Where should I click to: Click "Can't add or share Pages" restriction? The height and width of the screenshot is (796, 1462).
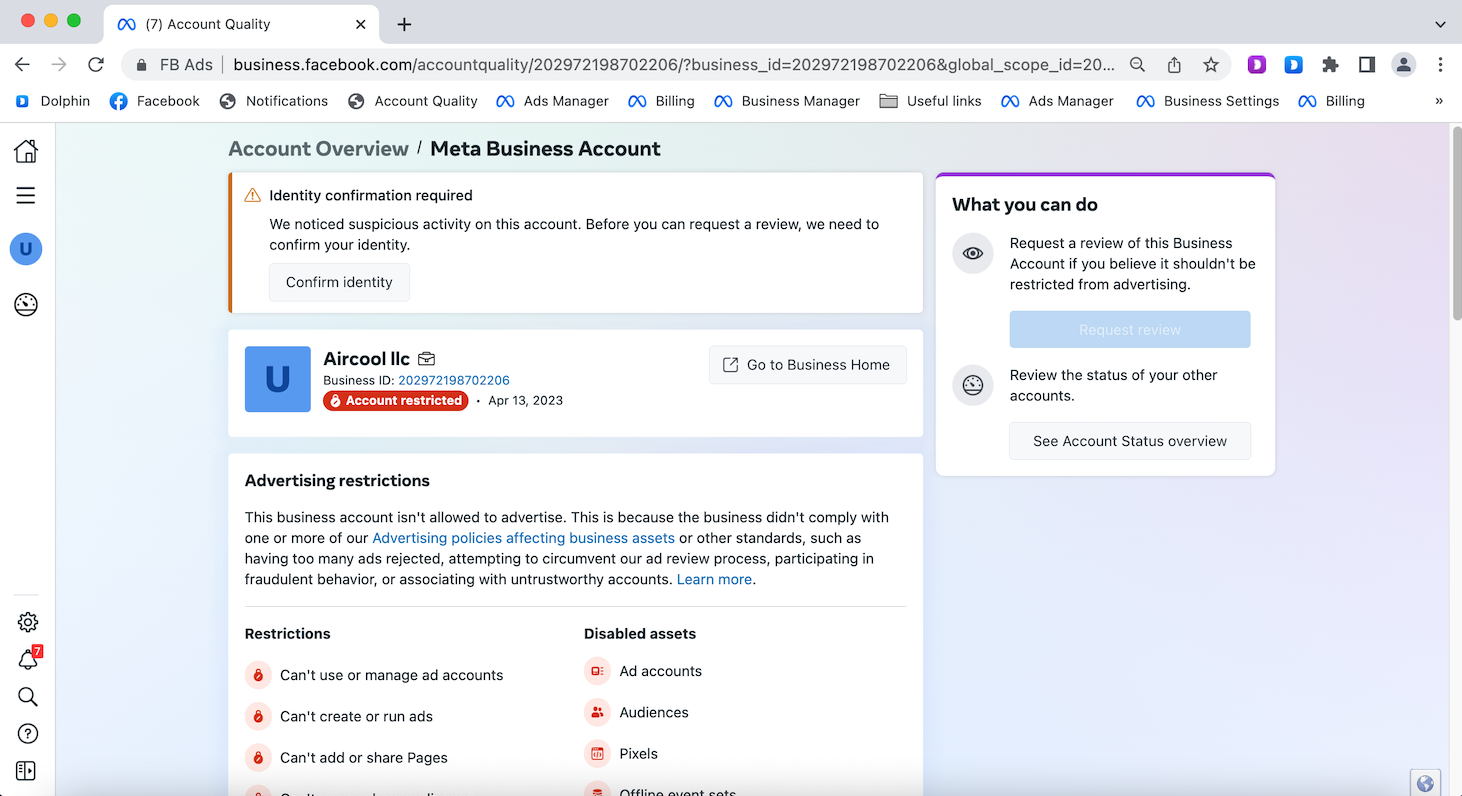click(x=364, y=757)
